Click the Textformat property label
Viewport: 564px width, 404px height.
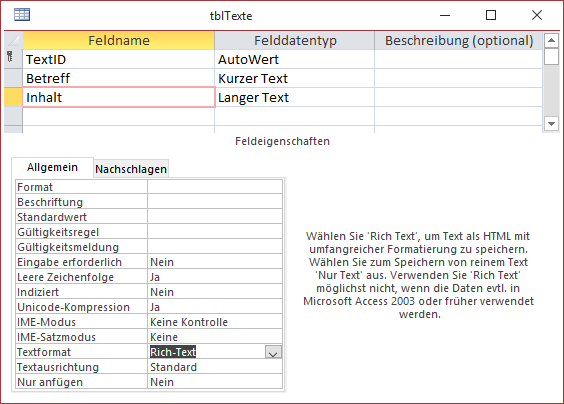pyautogui.click(x=82, y=352)
